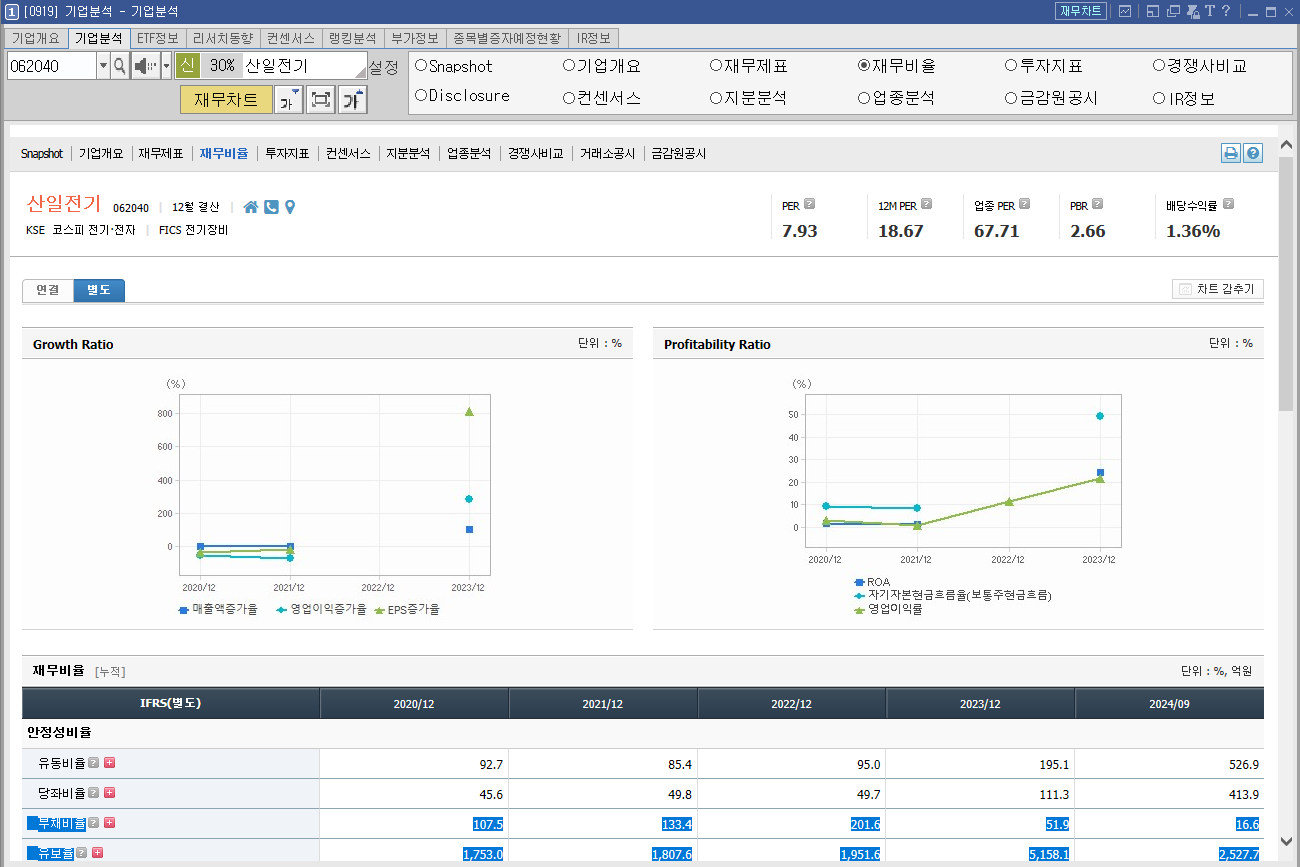Click the stock code input field 062040

click(x=52, y=66)
